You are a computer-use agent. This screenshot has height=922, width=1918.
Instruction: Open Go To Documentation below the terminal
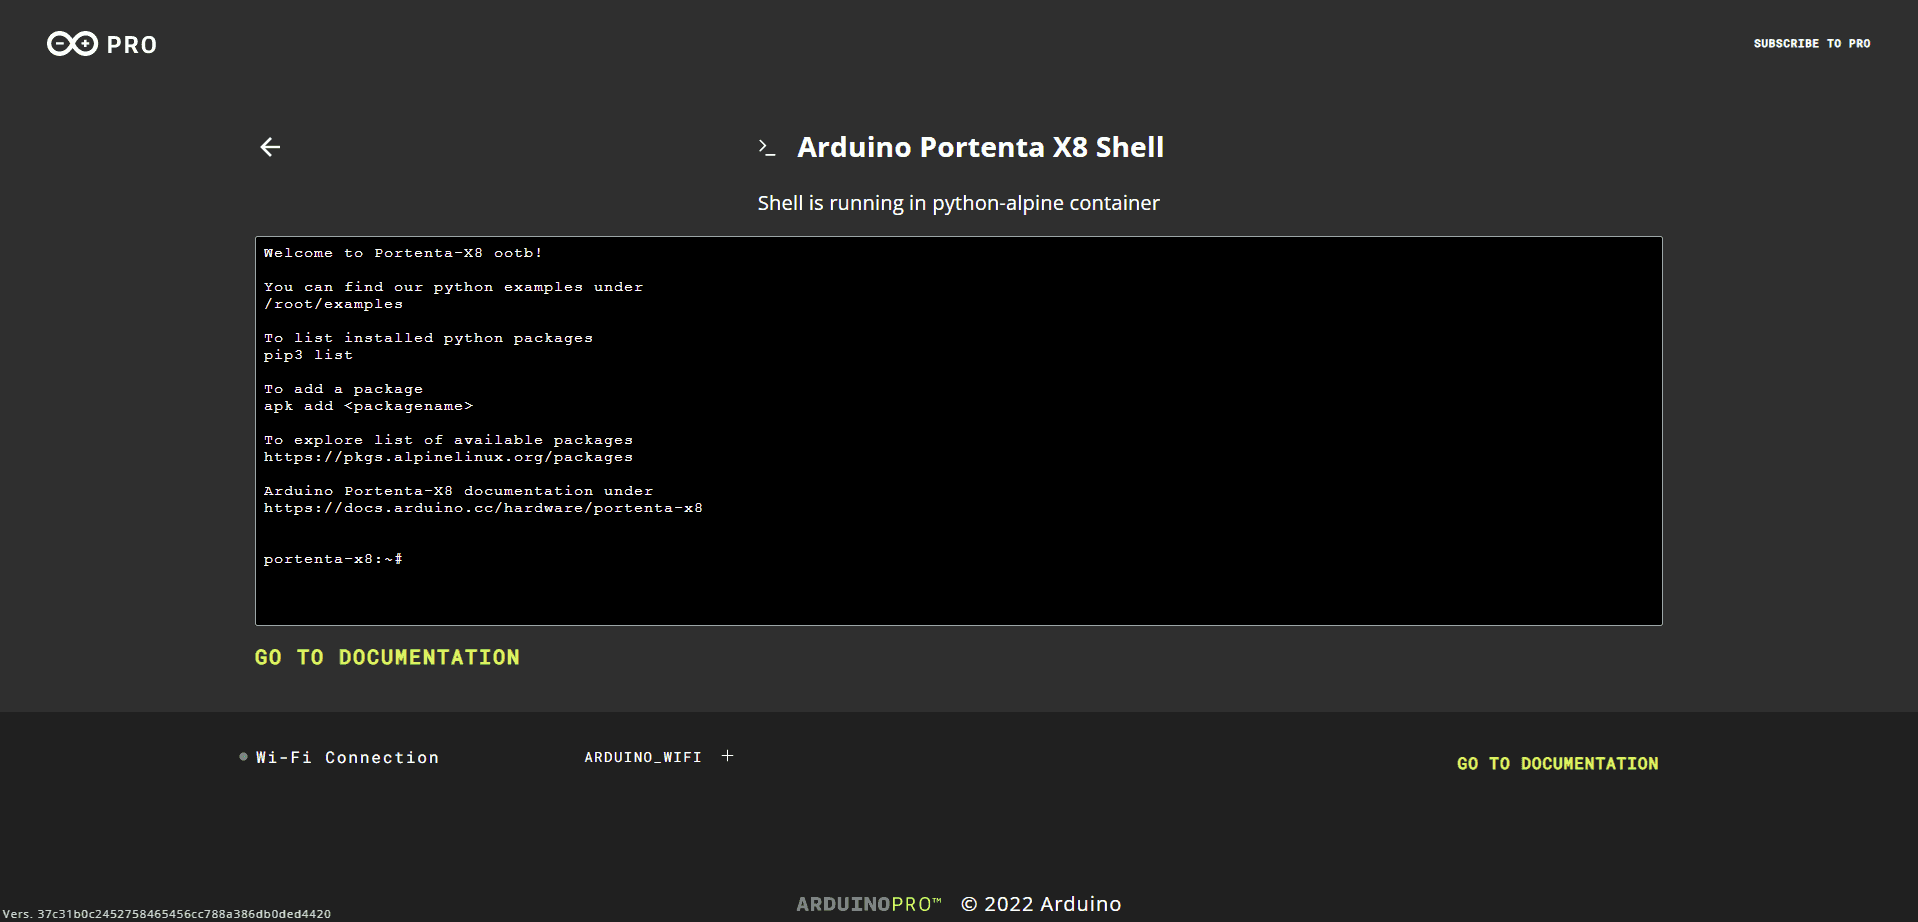(x=387, y=657)
